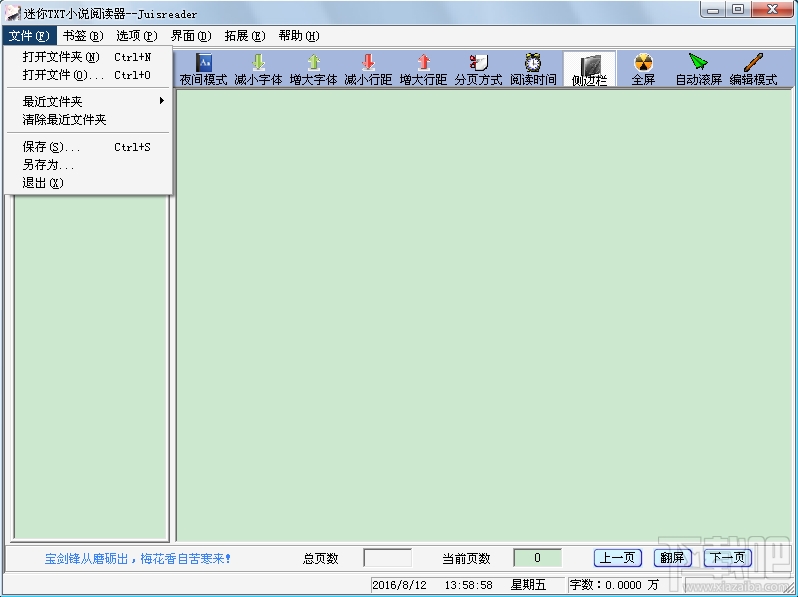Click the 下一页 next page button
The height and width of the screenshot is (597, 798).
727,558
